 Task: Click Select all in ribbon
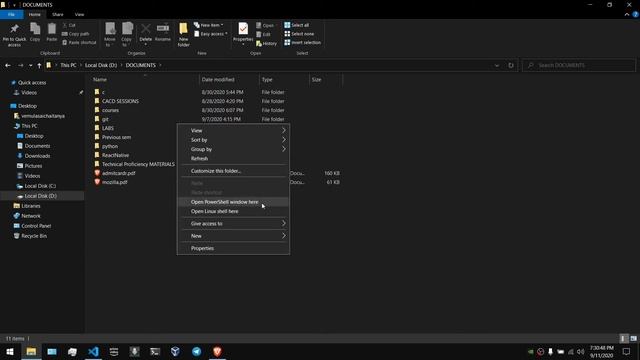[x=297, y=25]
